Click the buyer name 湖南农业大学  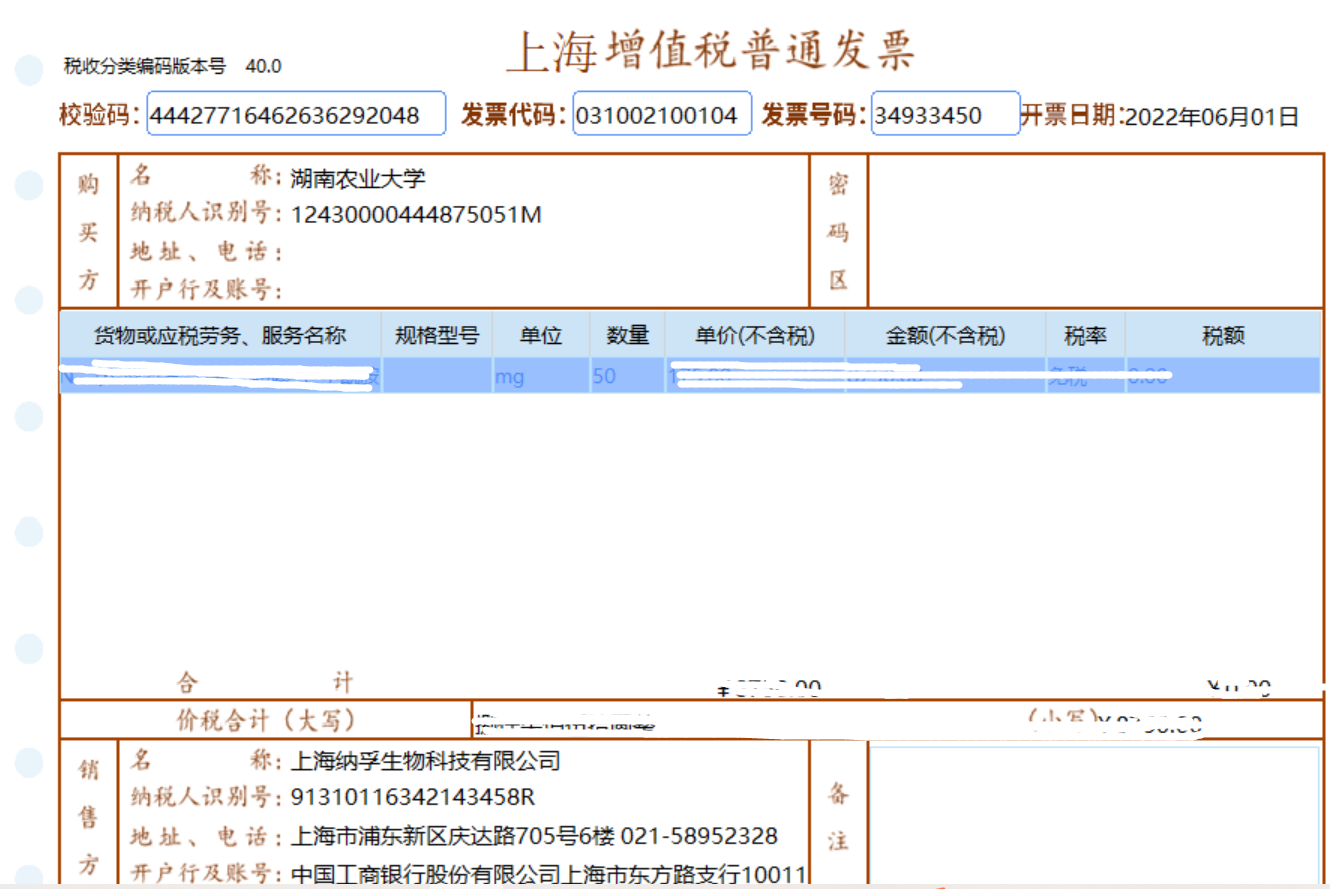pyautogui.click(x=357, y=179)
